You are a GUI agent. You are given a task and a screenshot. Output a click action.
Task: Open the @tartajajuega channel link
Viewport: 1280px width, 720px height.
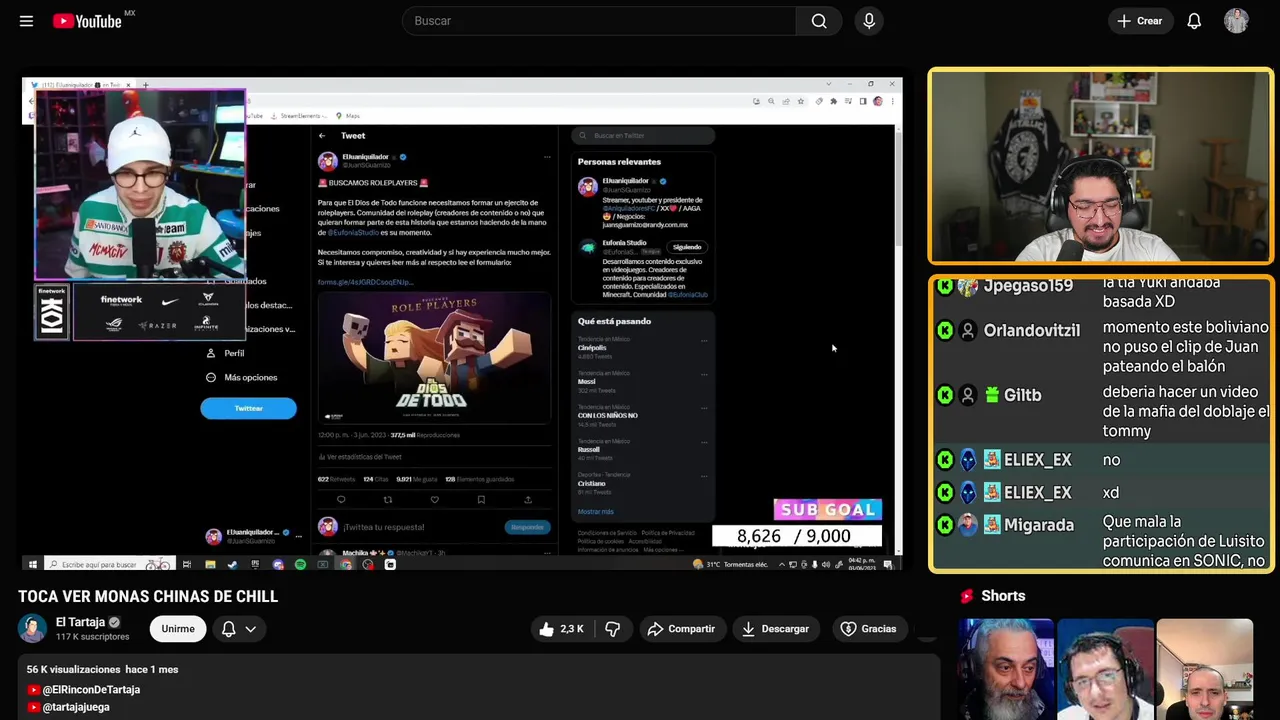pos(76,707)
